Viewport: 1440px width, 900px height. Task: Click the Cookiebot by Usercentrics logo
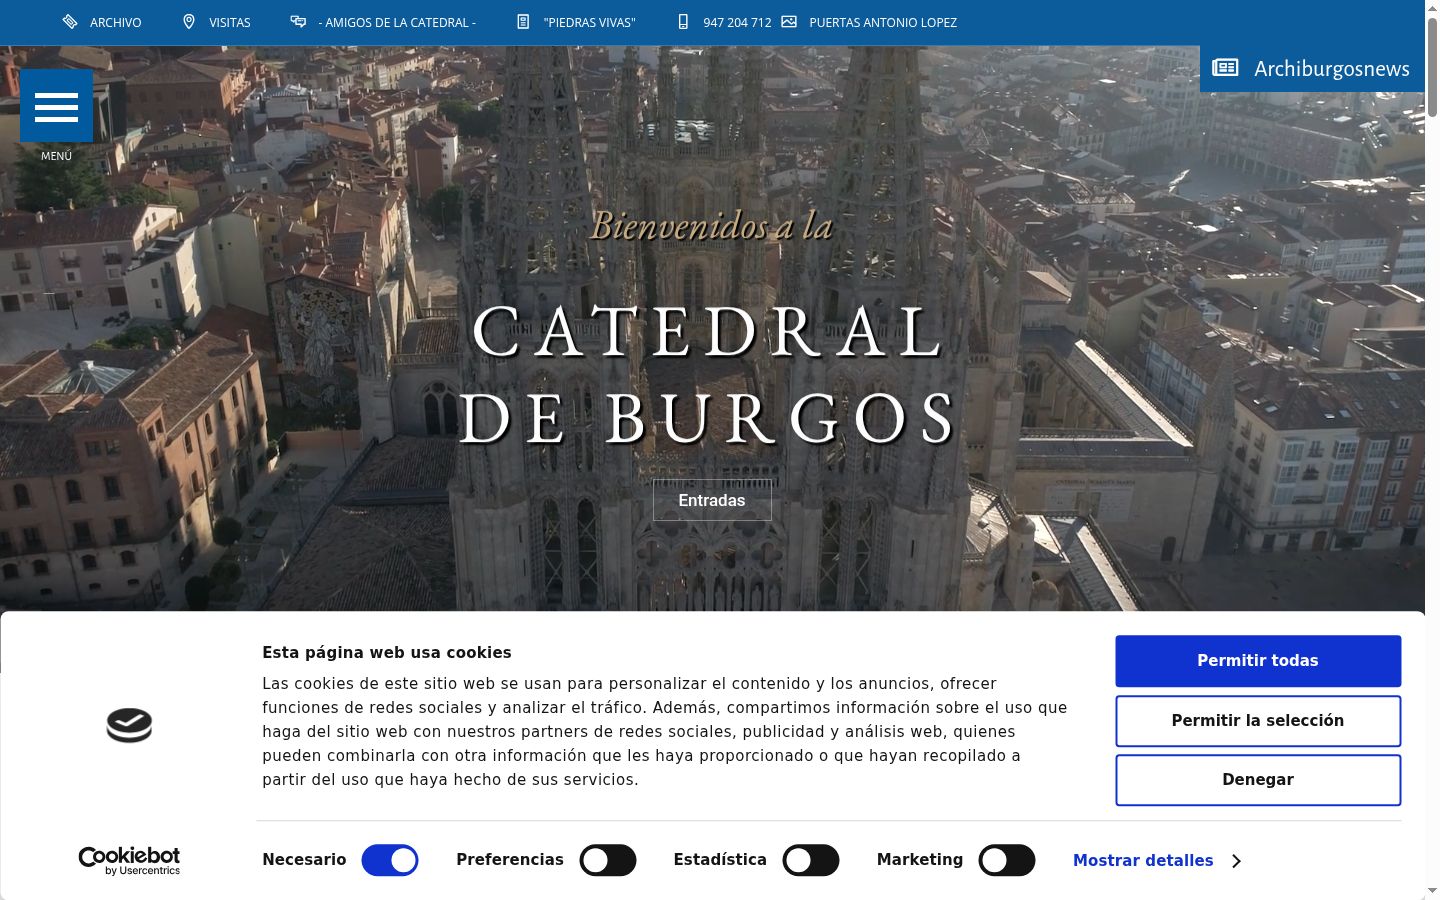click(129, 861)
